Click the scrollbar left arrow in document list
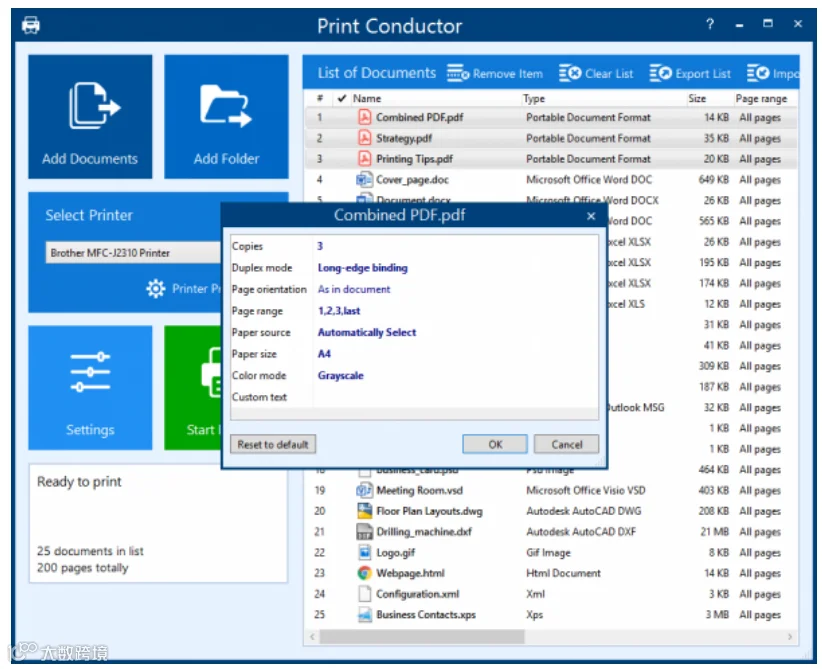Viewport: 822px width, 669px height. pos(312,636)
